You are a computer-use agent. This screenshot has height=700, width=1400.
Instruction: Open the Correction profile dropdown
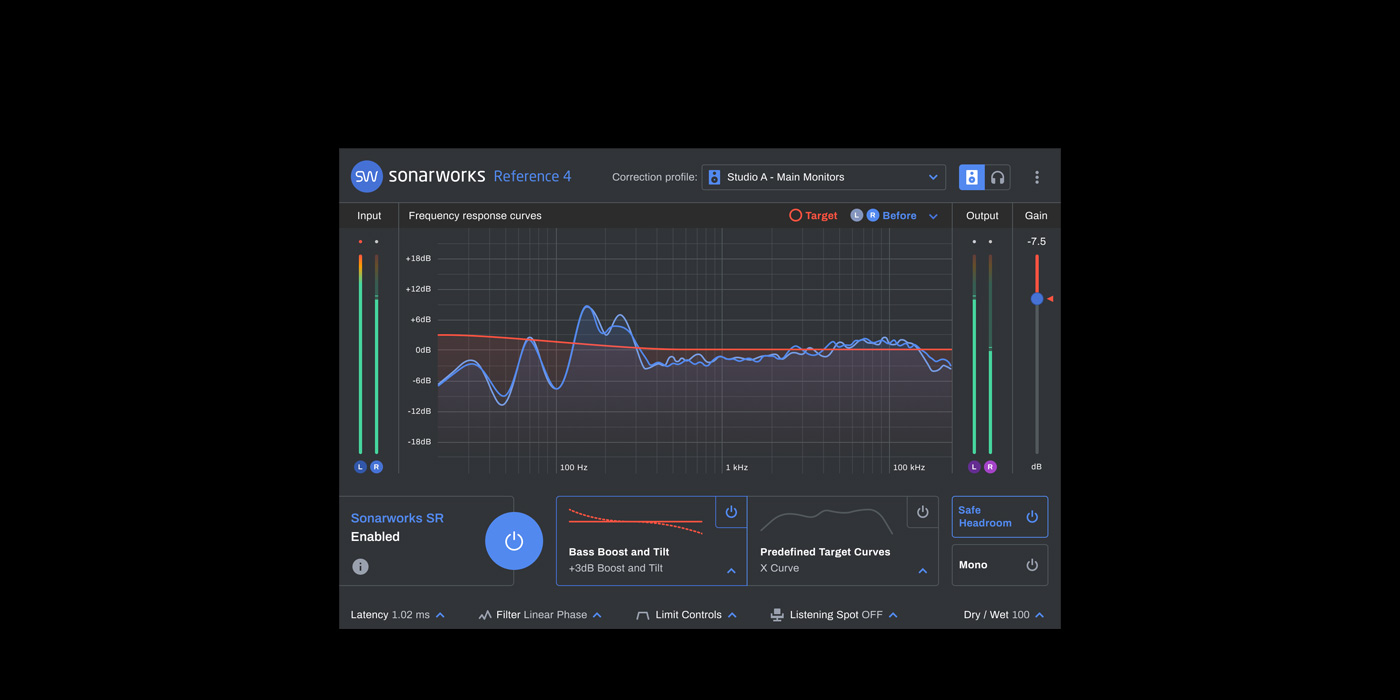pos(824,177)
